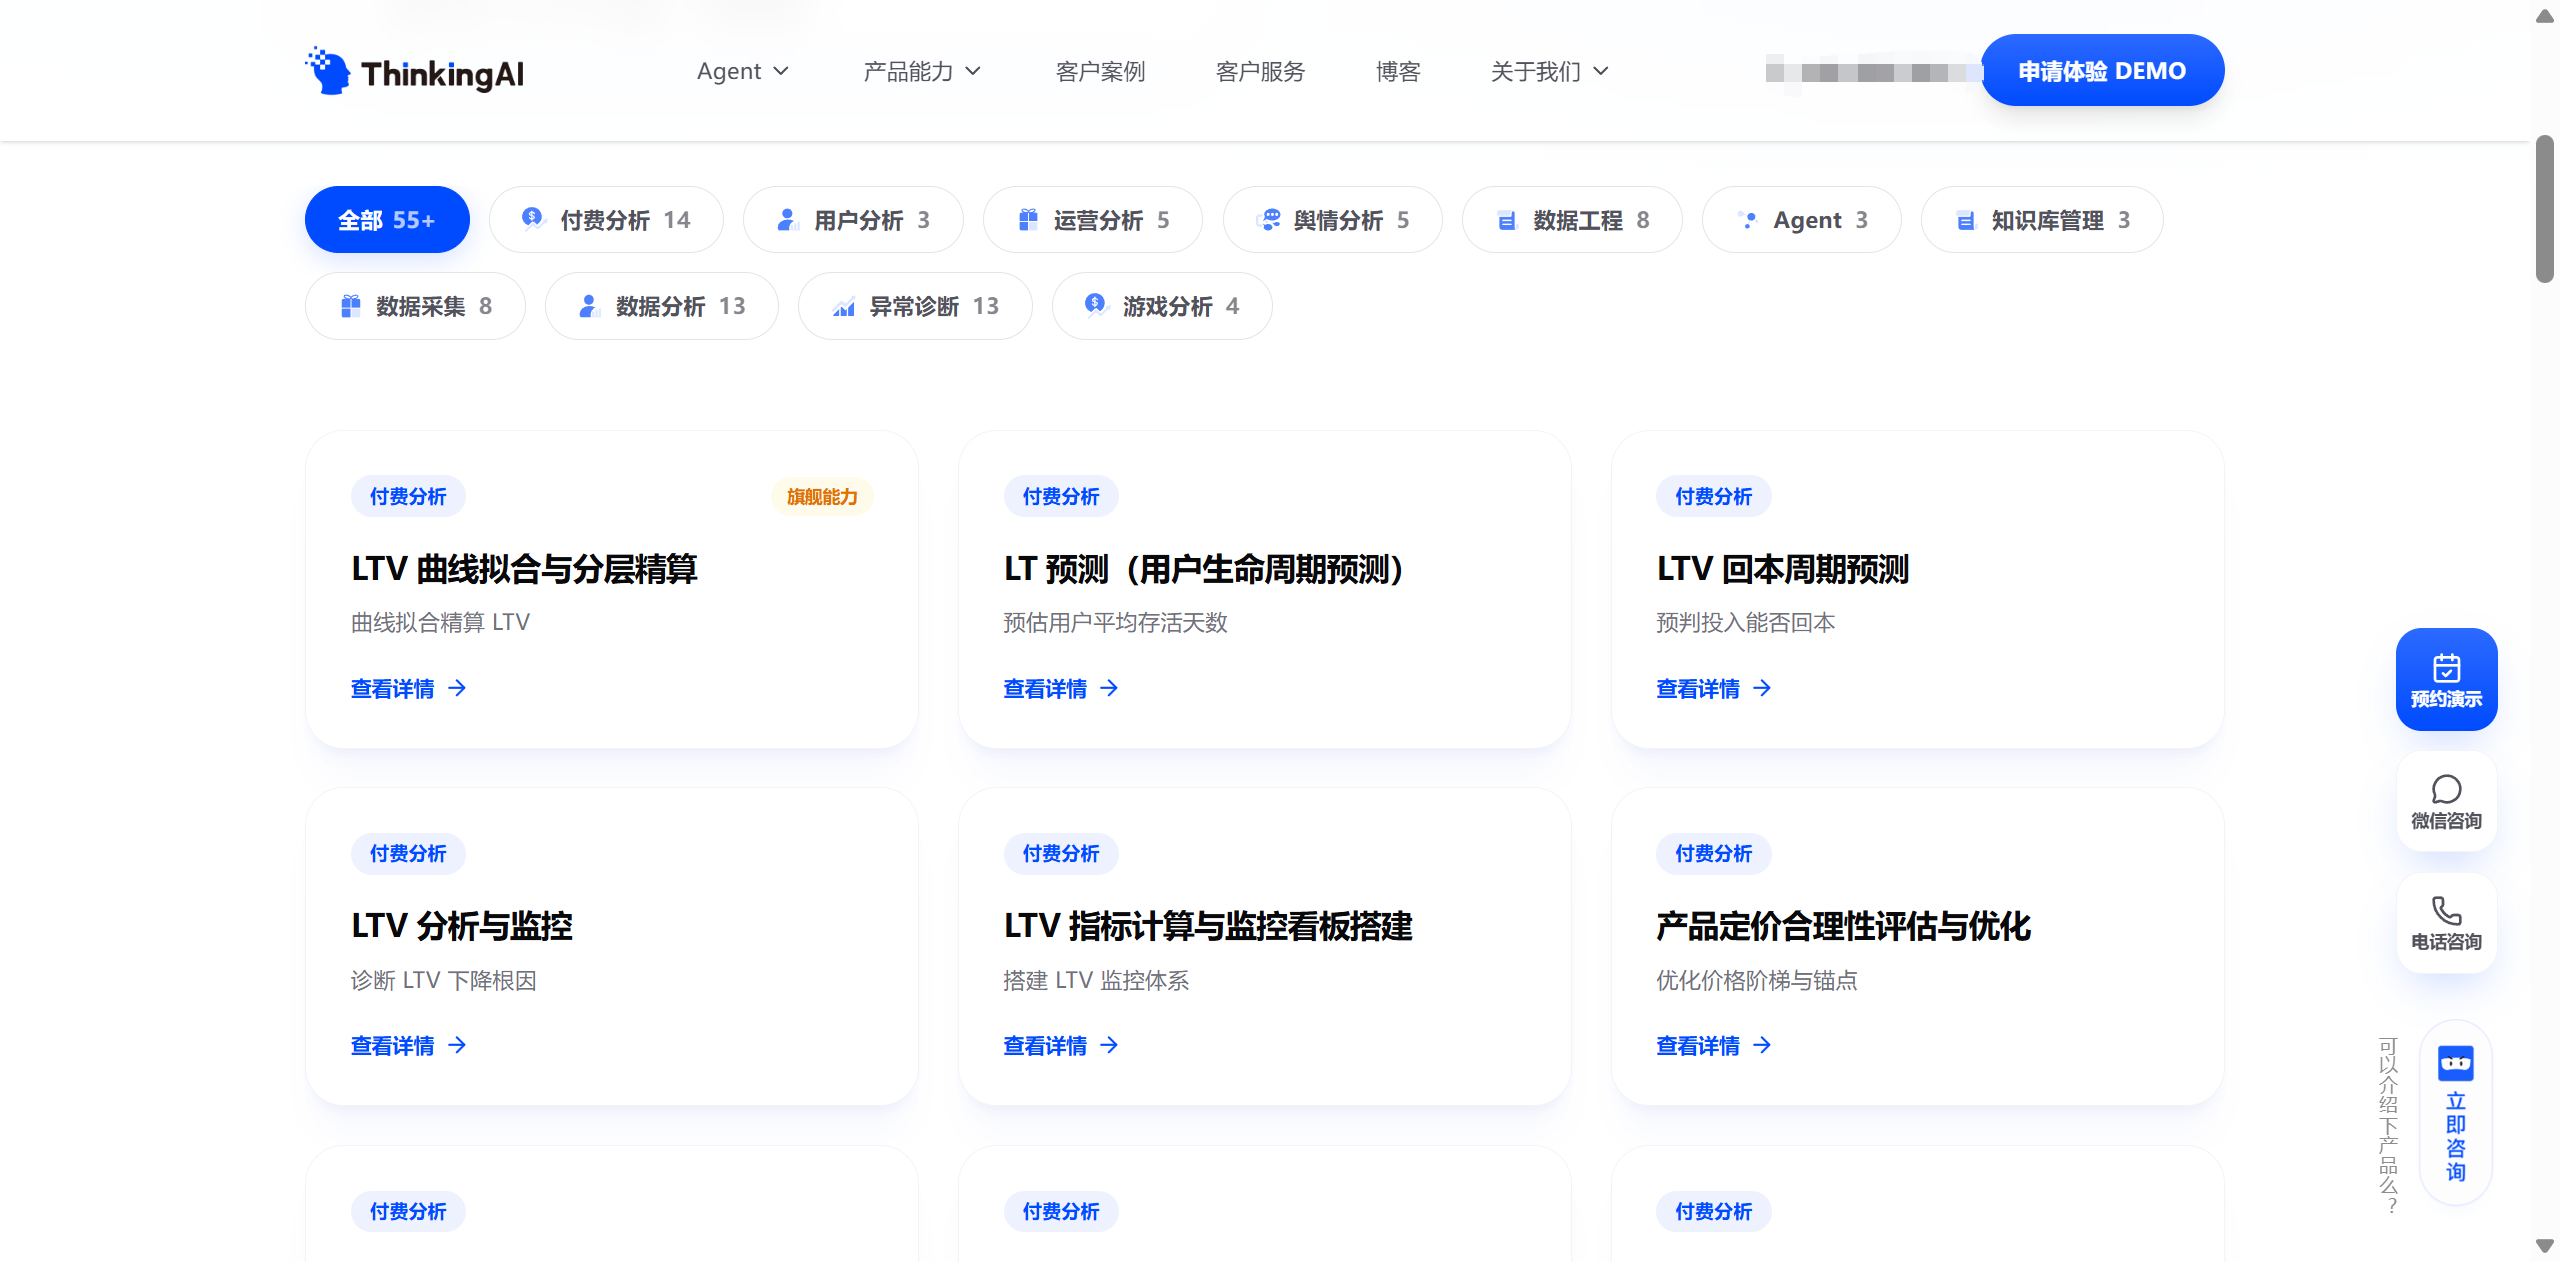Click the 申请体验 DEMO button

[x=2102, y=70]
